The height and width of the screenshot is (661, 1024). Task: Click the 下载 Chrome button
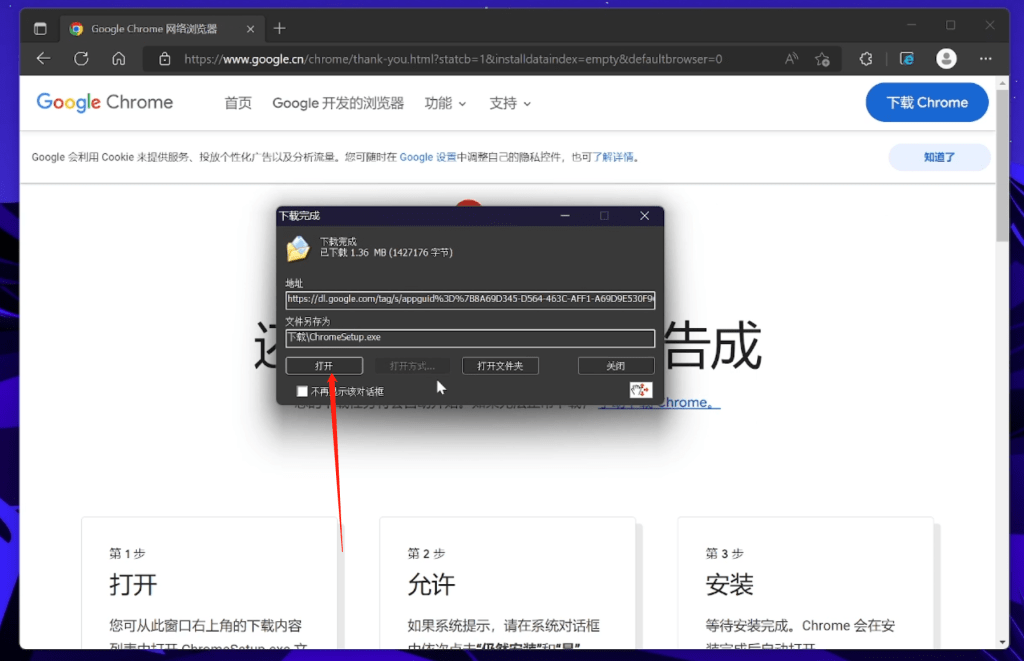coord(927,103)
